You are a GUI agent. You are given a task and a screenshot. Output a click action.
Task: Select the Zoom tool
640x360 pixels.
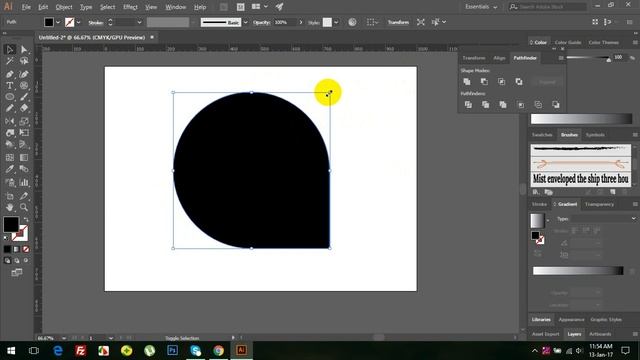point(24,208)
